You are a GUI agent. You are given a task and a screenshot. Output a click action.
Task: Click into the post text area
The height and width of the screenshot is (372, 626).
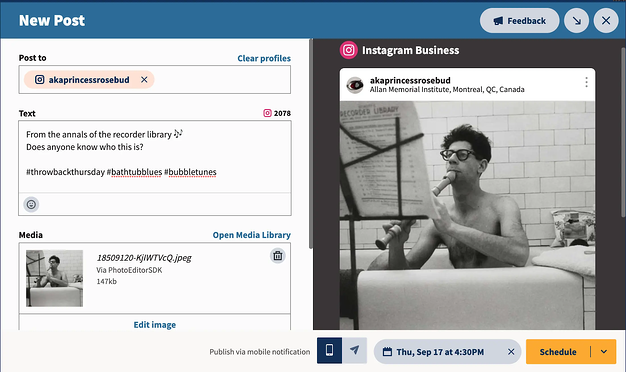155,156
